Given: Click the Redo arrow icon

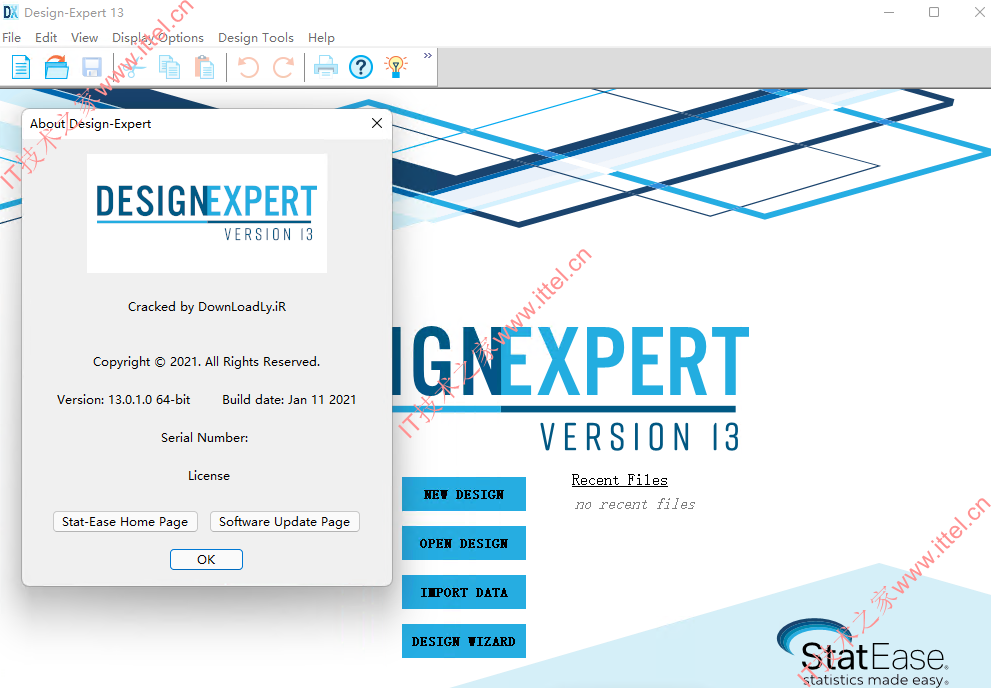Looking at the screenshot, I should [283, 67].
